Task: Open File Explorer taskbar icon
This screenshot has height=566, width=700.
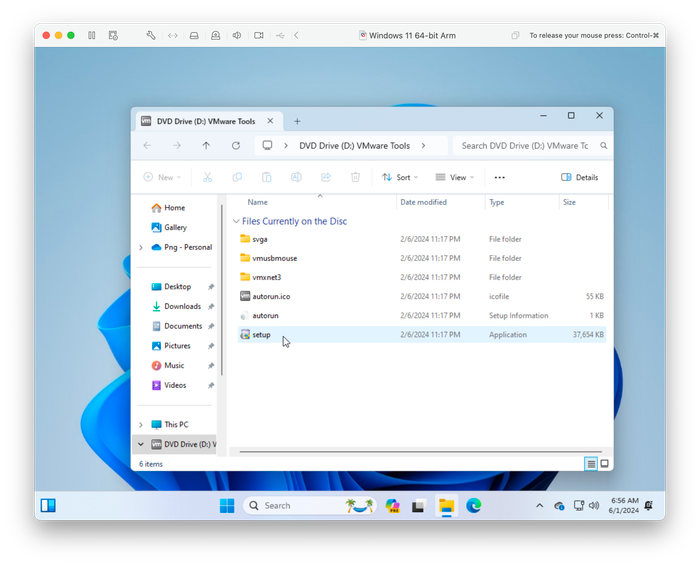Action: click(446, 506)
